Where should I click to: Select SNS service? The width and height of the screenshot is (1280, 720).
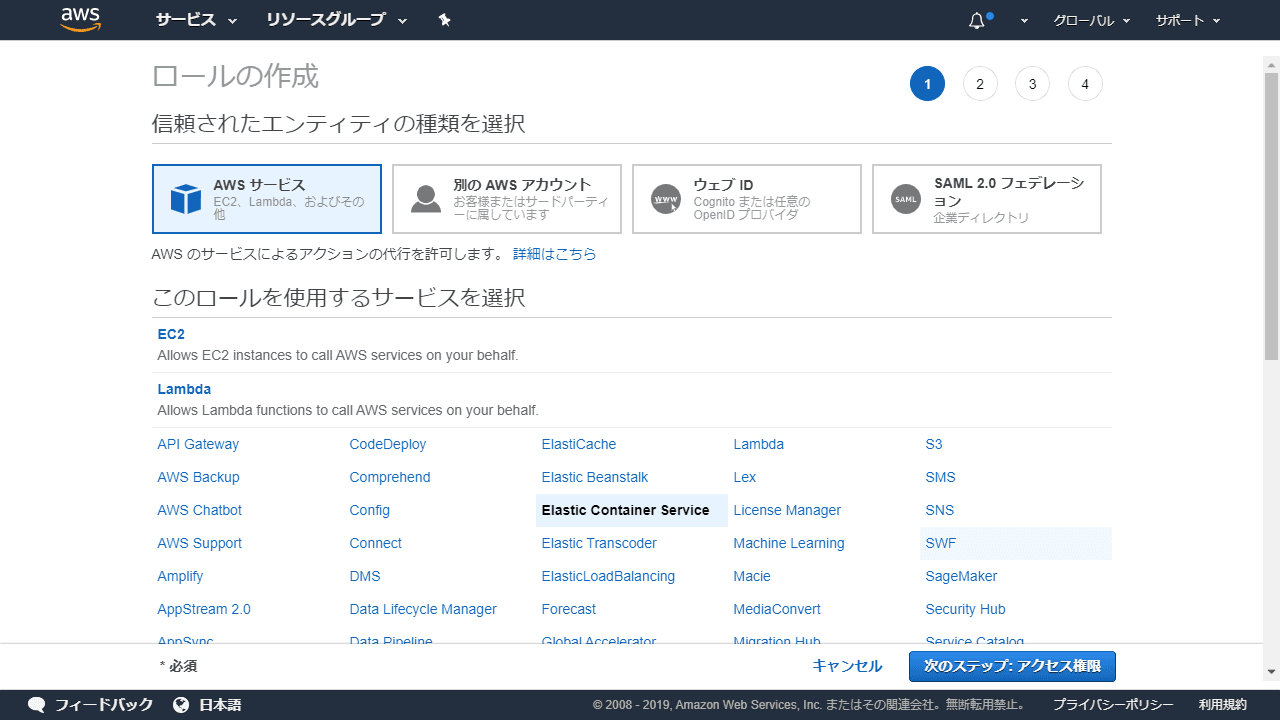[940, 510]
